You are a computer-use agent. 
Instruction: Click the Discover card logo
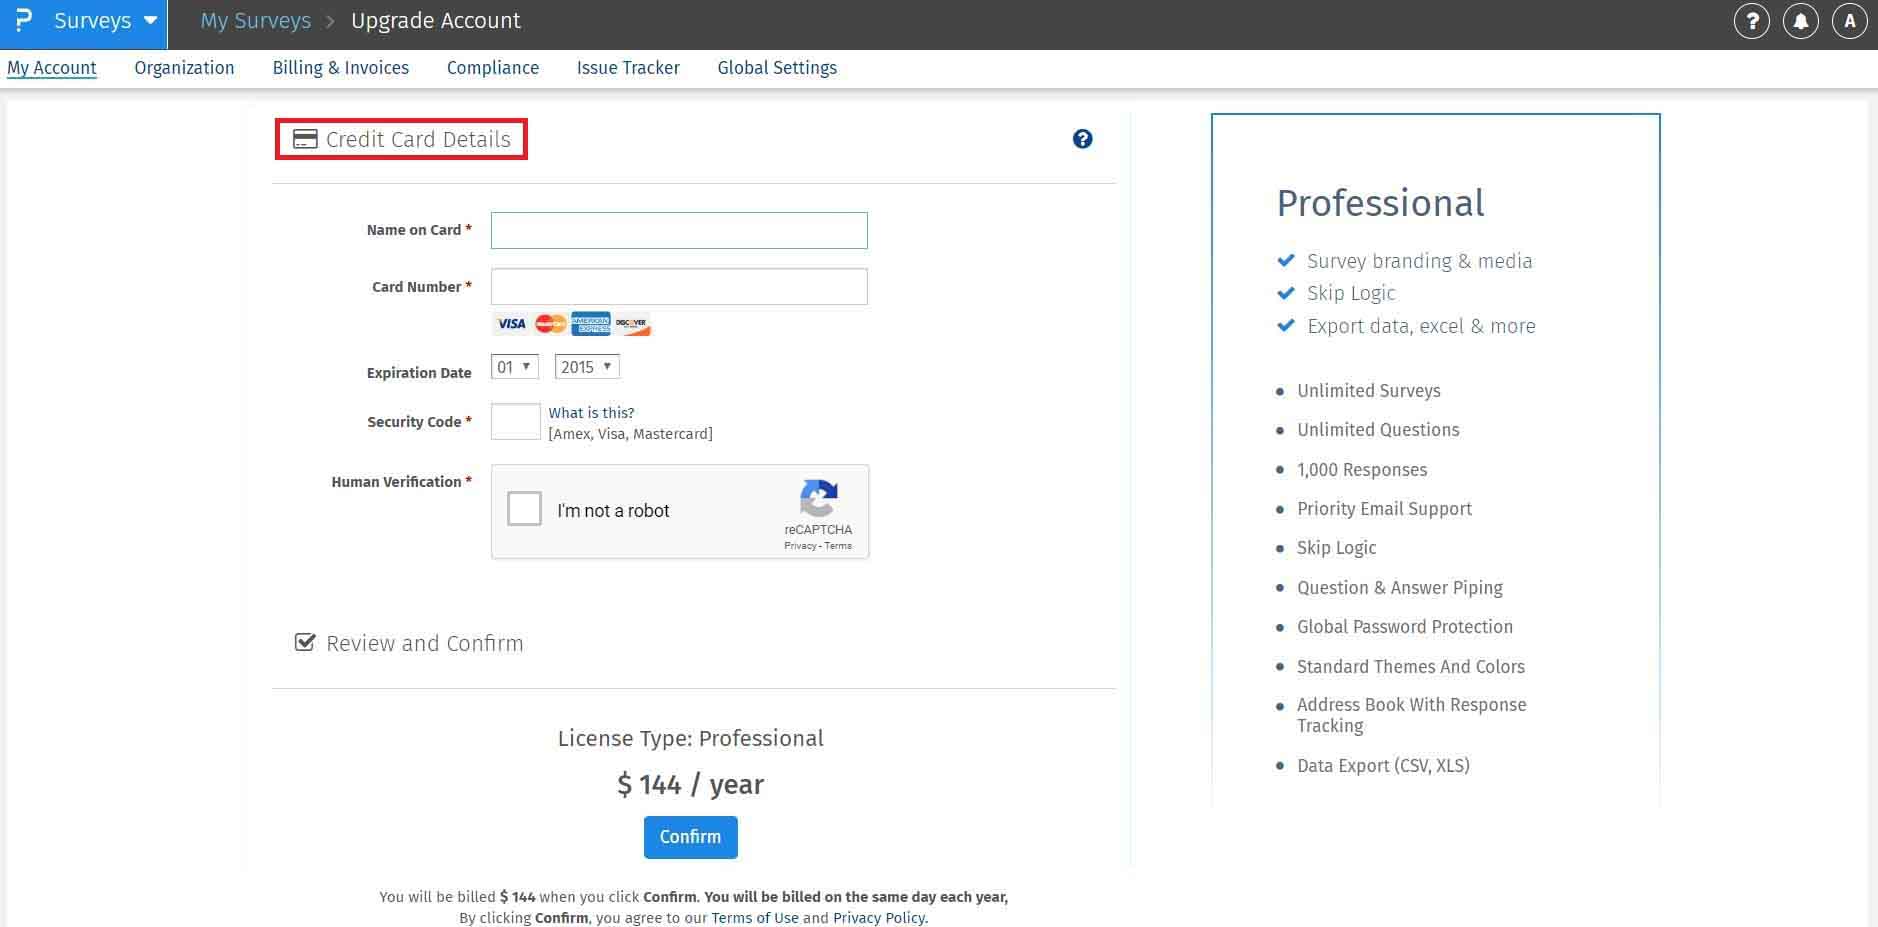pos(631,324)
